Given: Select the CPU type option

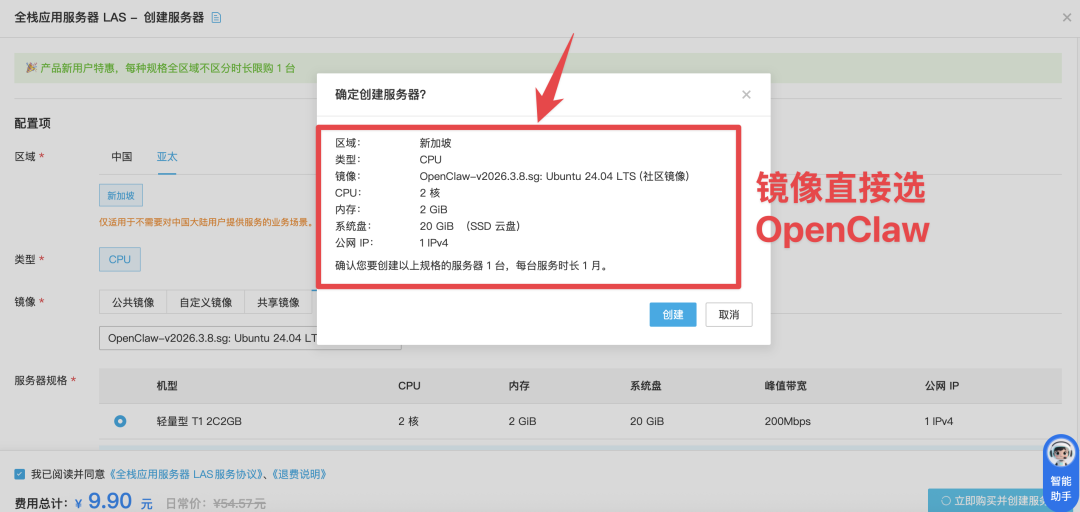Looking at the screenshot, I should tap(120, 259).
